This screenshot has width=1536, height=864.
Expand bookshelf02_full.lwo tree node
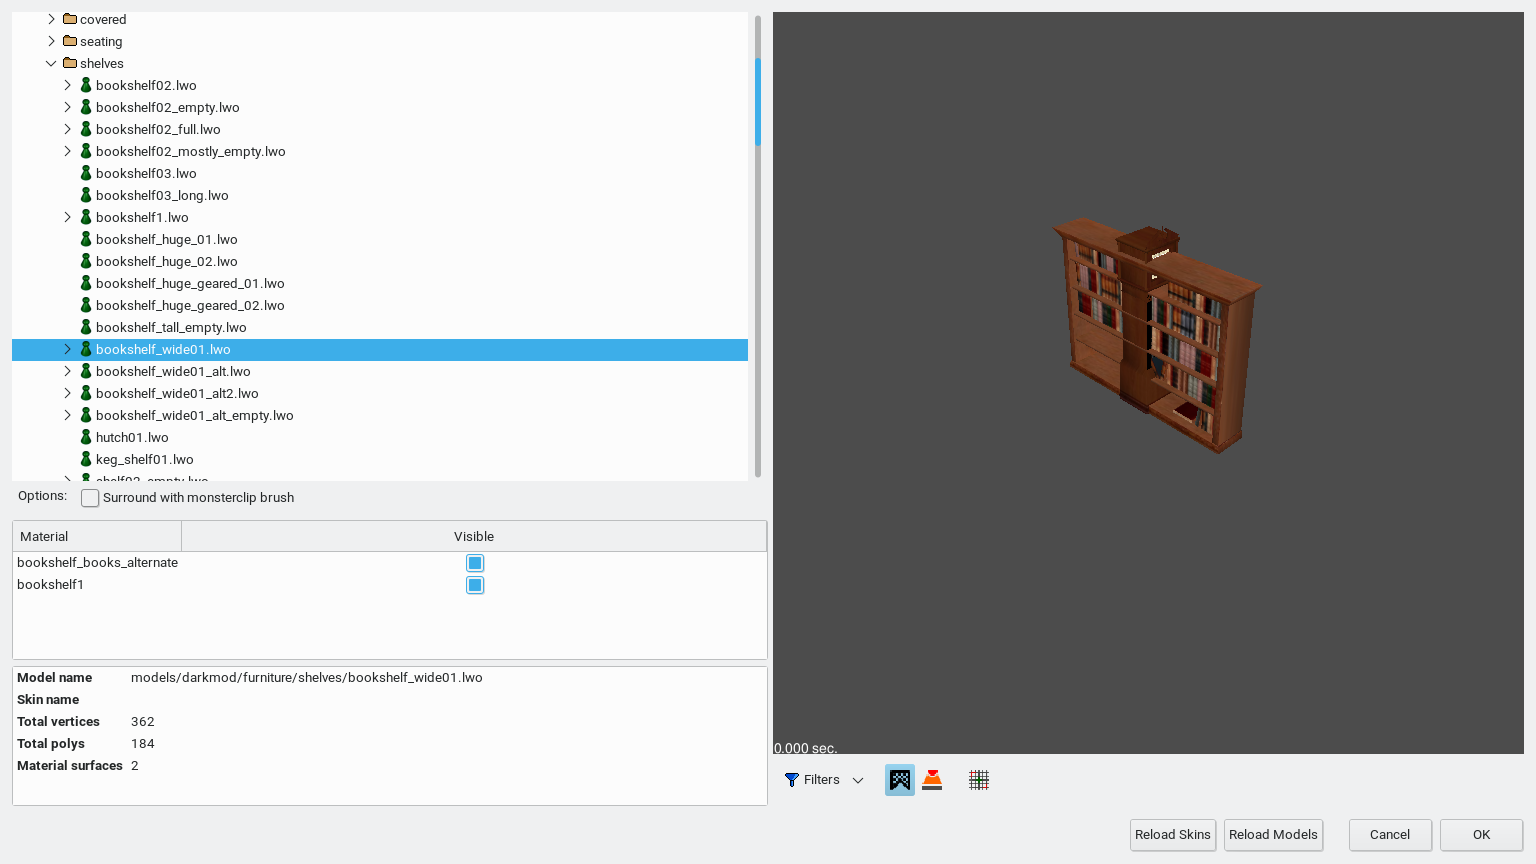click(x=68, y=129)
